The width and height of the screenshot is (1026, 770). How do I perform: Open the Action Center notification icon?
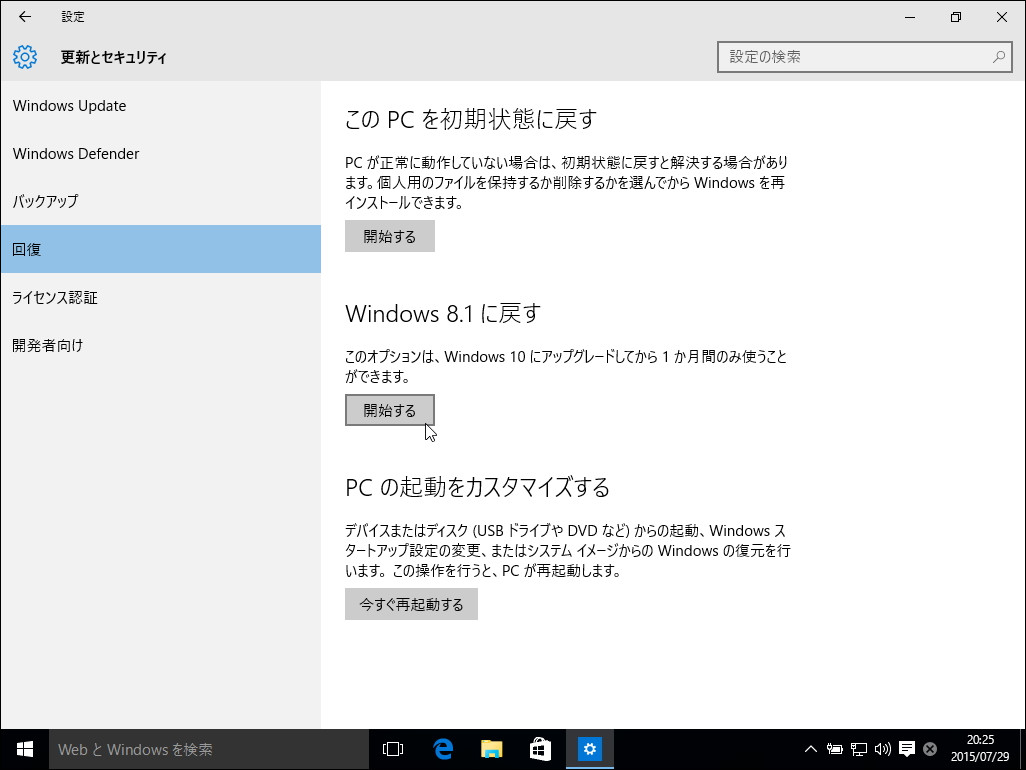(906, 749)
